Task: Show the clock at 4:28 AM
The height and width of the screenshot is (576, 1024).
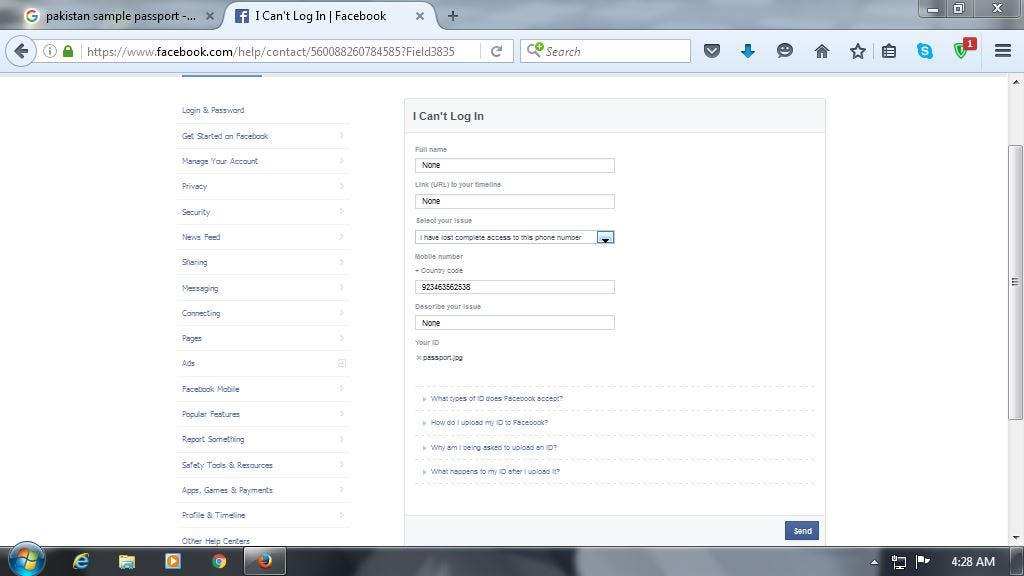Action: (x=972, y=562)
